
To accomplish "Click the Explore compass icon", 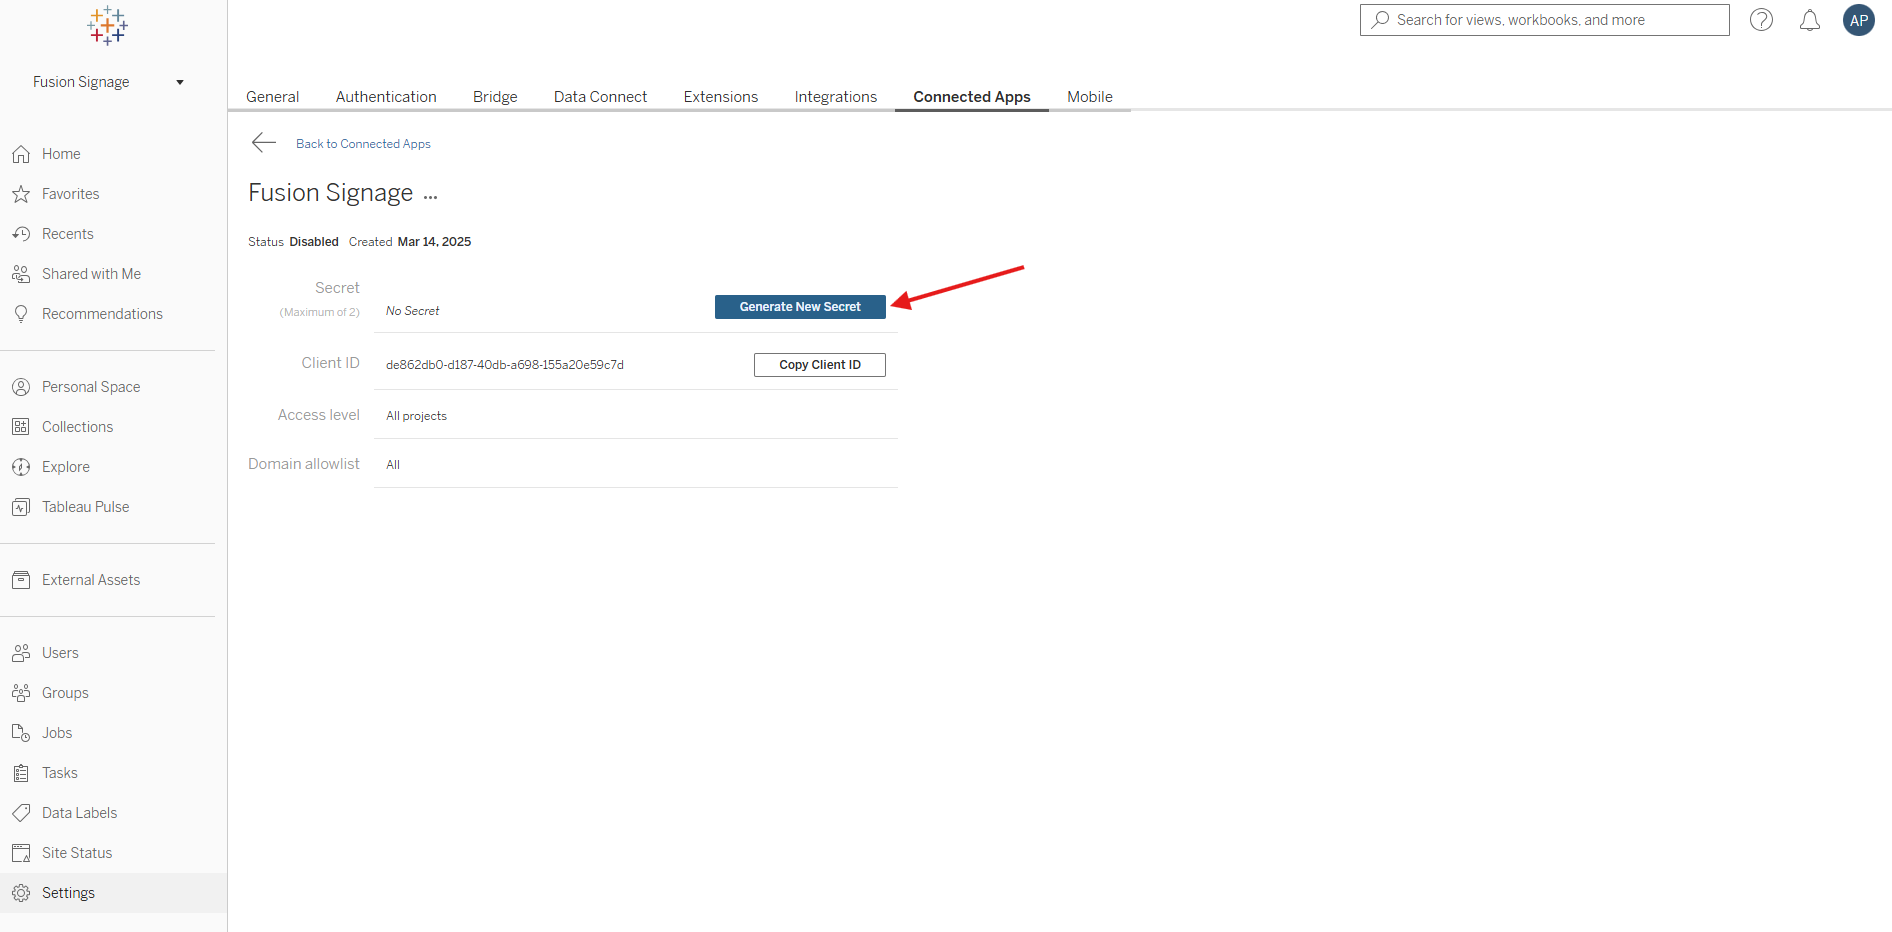I will 21,467.
